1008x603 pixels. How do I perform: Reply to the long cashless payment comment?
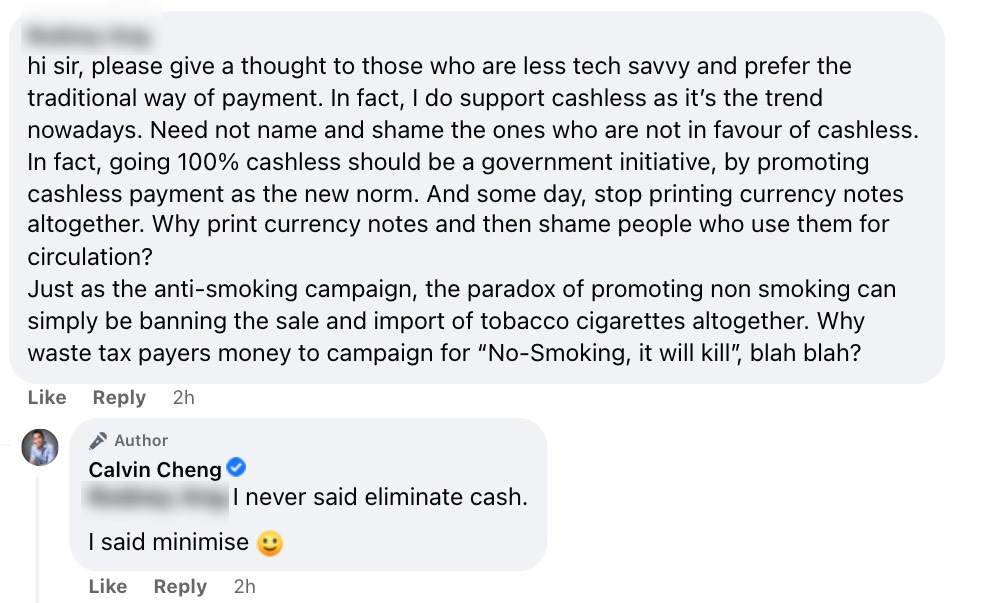(119, 397)
